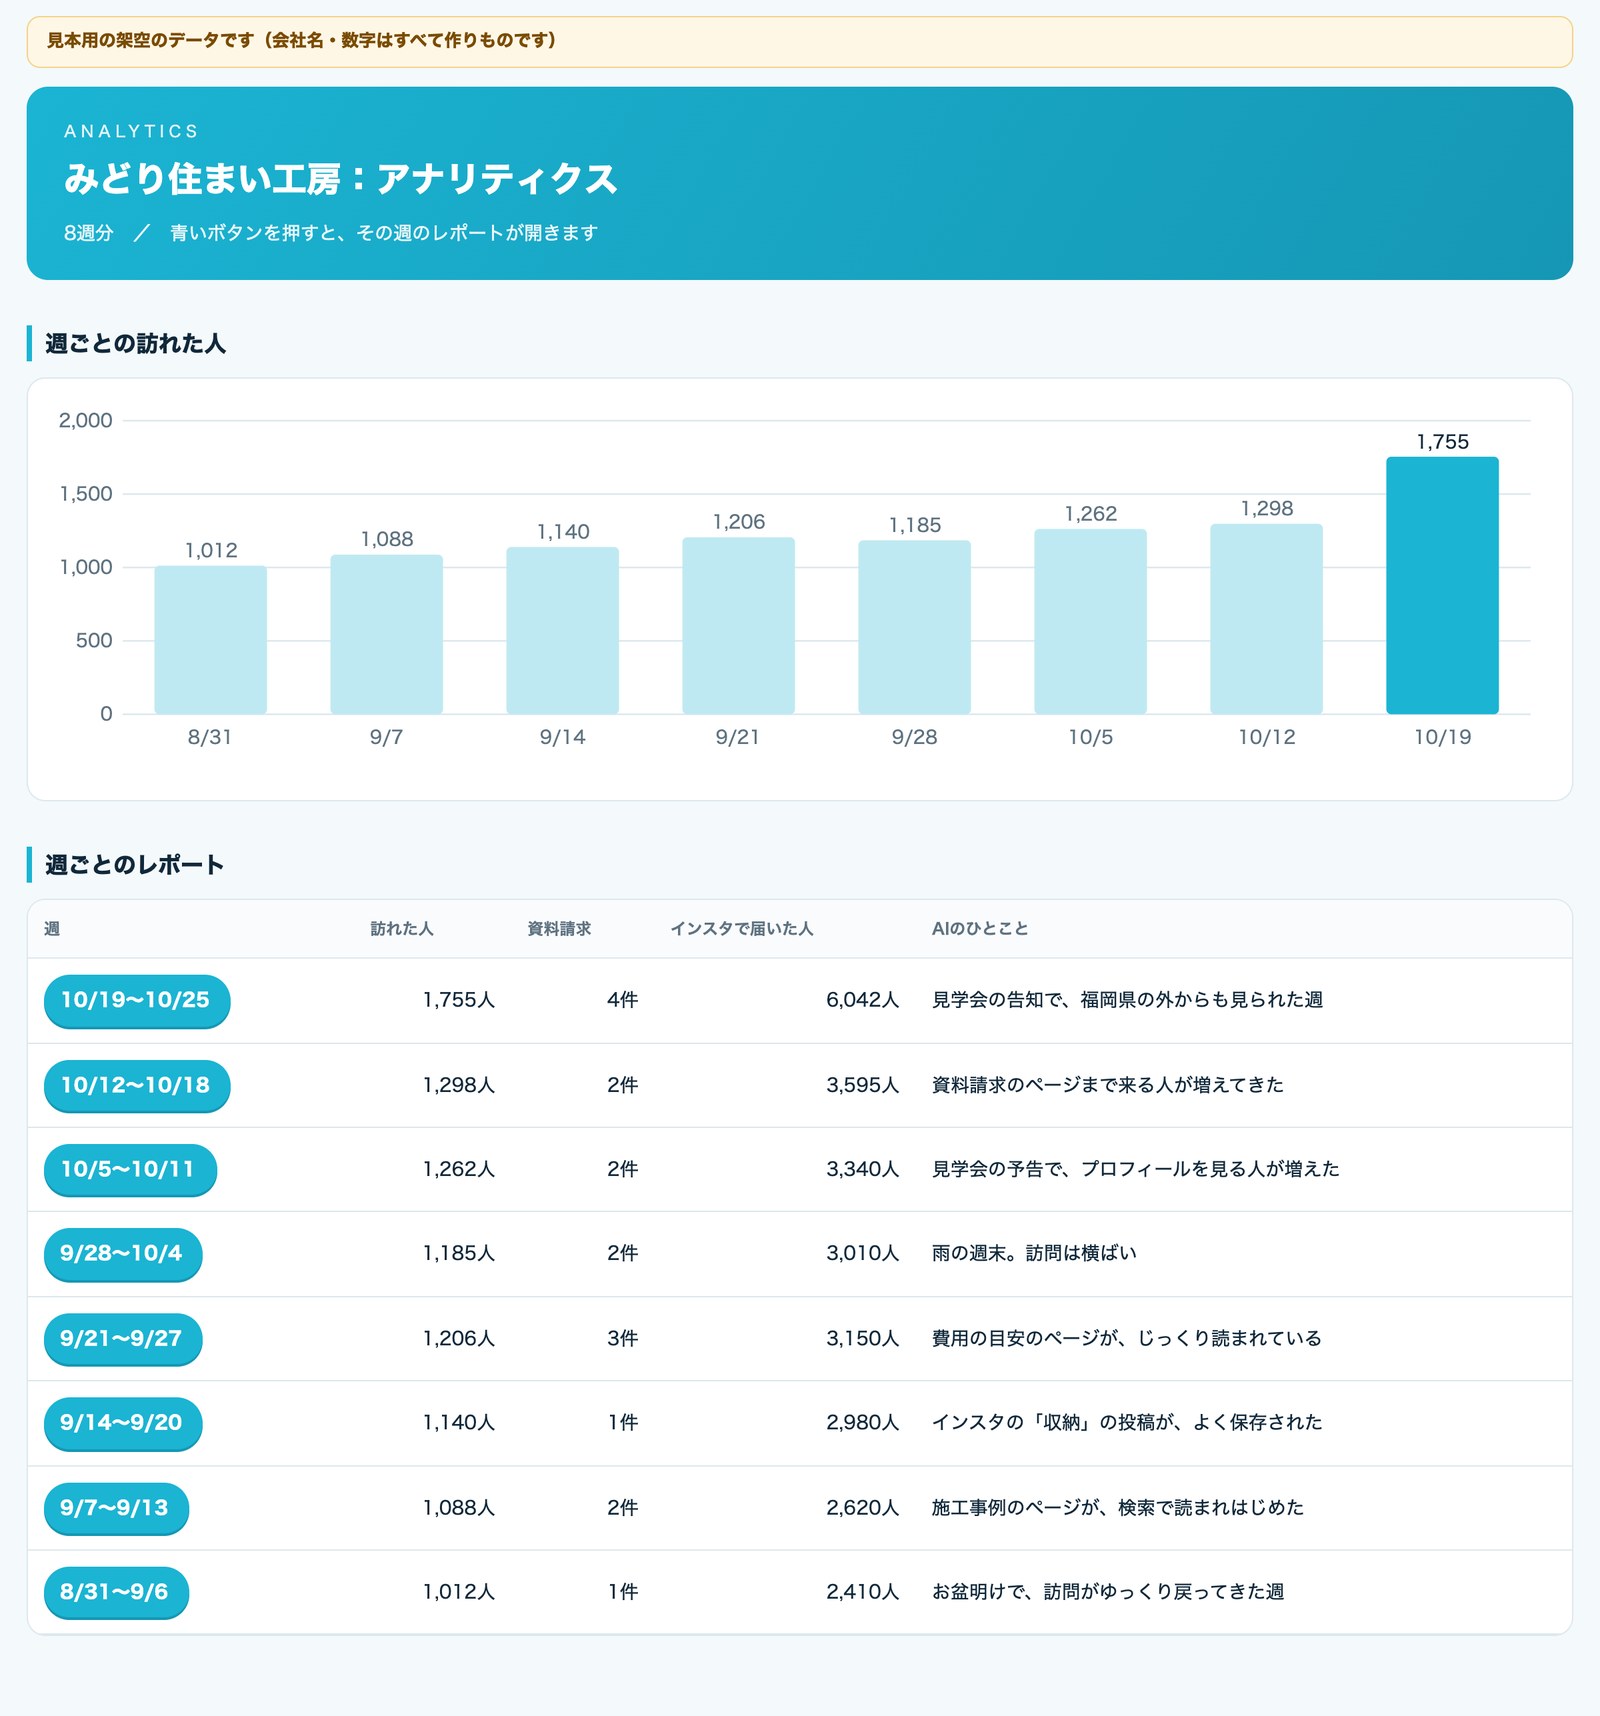Click the comment about 福岡県の外からも見られた週
Viewport: 1600px width, 1716px height.
pyautogui.click(x=1127, y=1000)
